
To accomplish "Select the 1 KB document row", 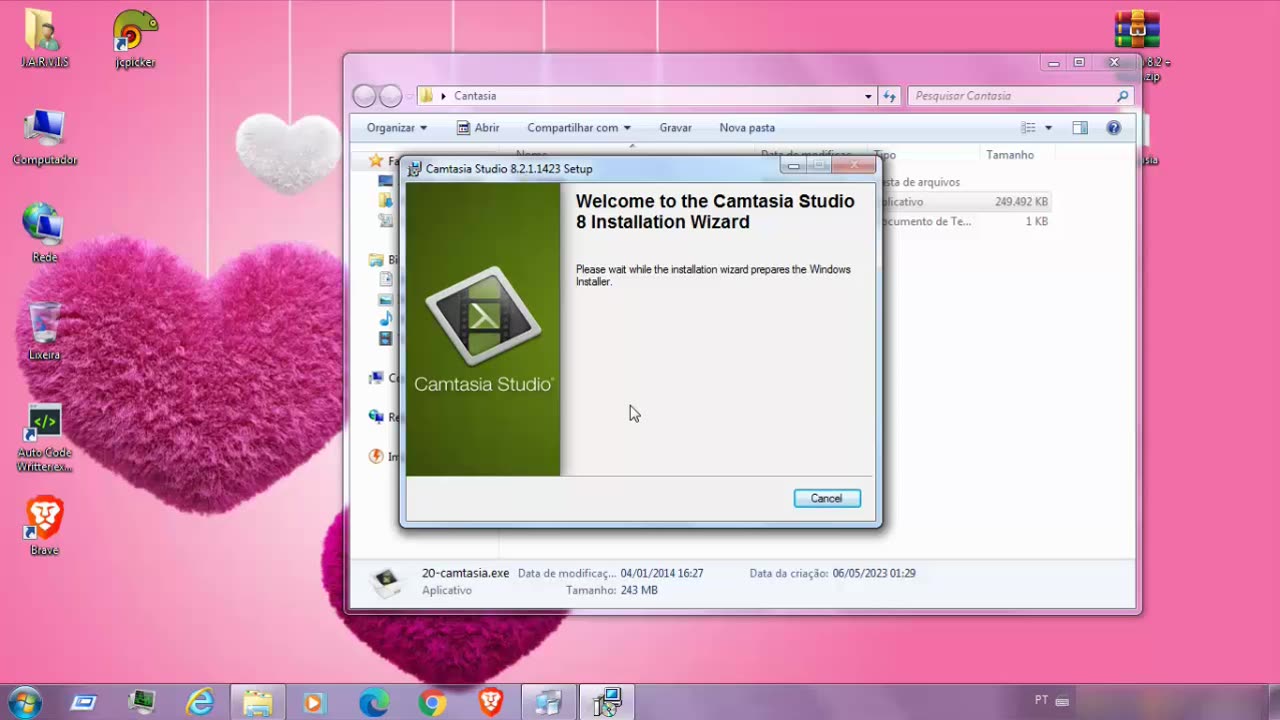I will 965,222.
